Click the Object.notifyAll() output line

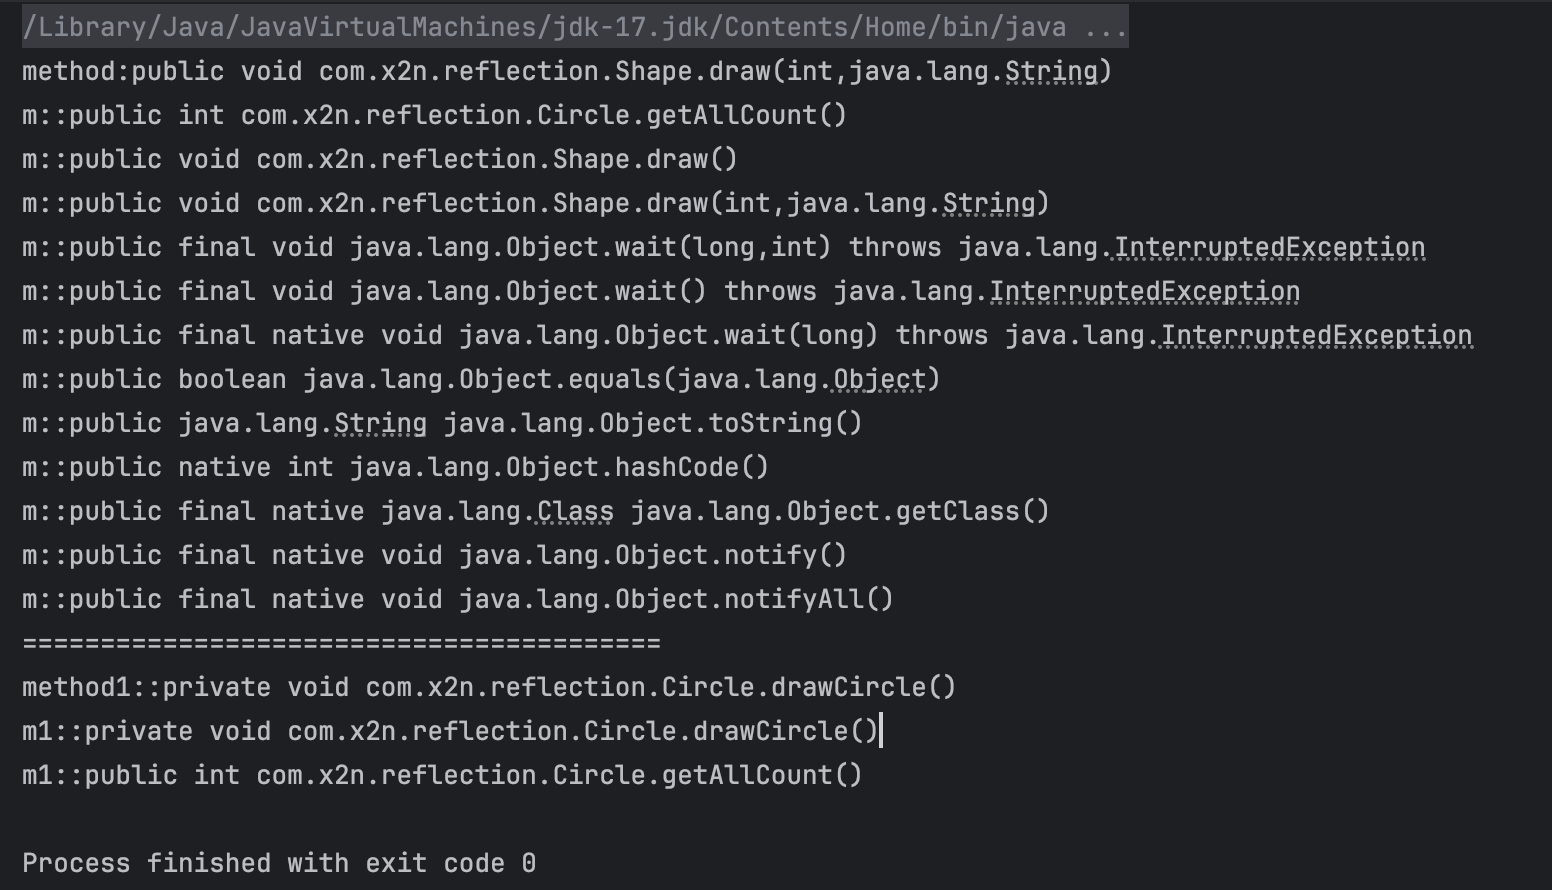tap(458, 599)
